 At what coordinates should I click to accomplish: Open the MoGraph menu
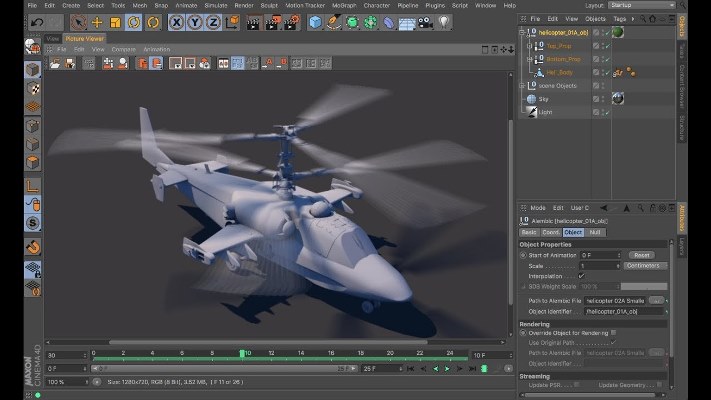tap(344, 5)
